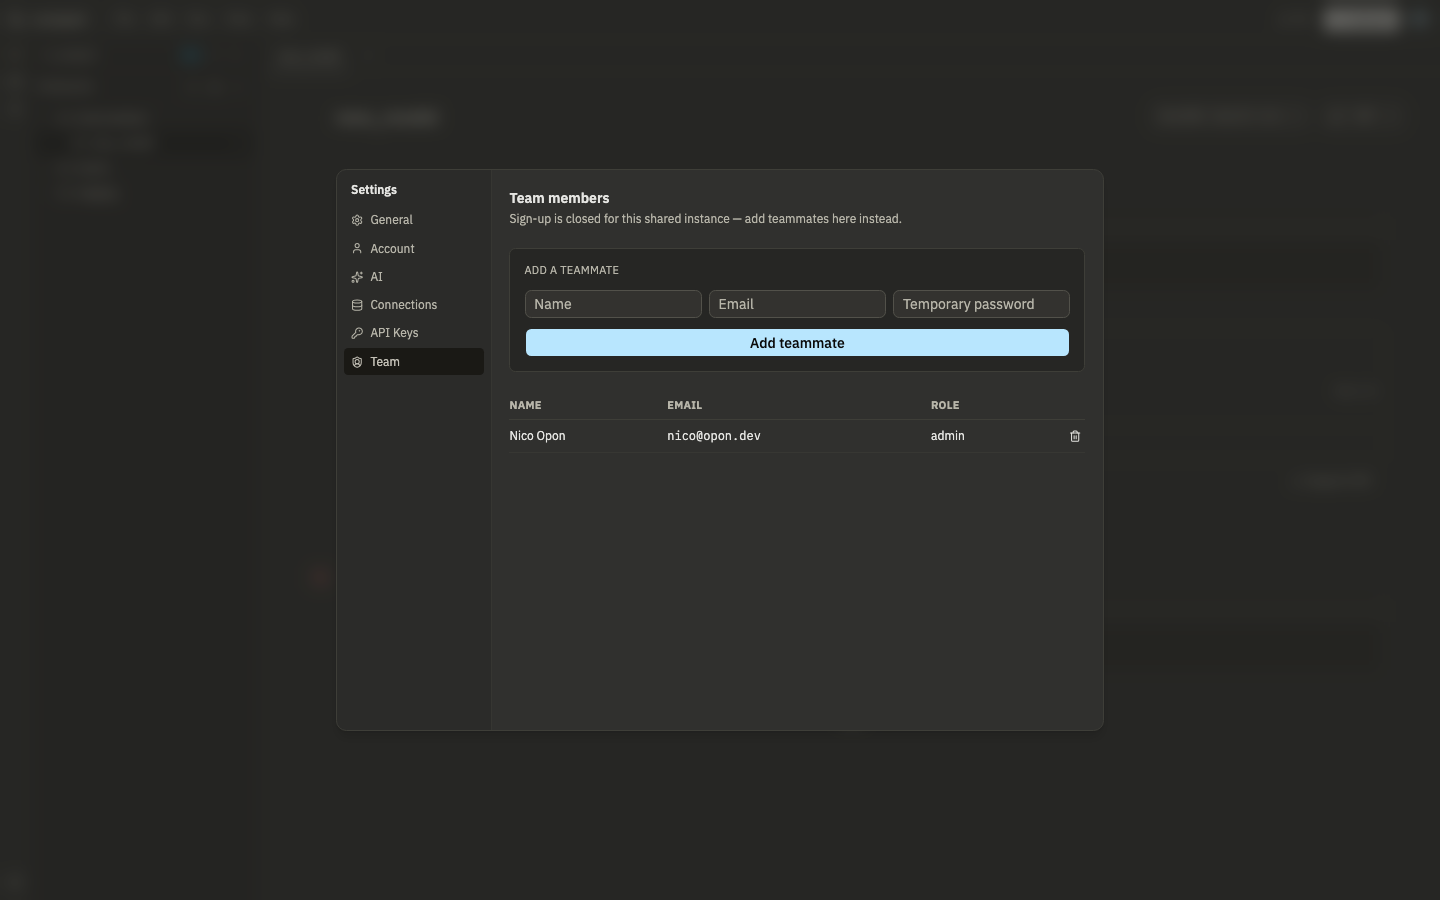The height and width of the screenshot is (900, 1440).
Task: Click the Connections database icon
Action: [x=357, y=305]
